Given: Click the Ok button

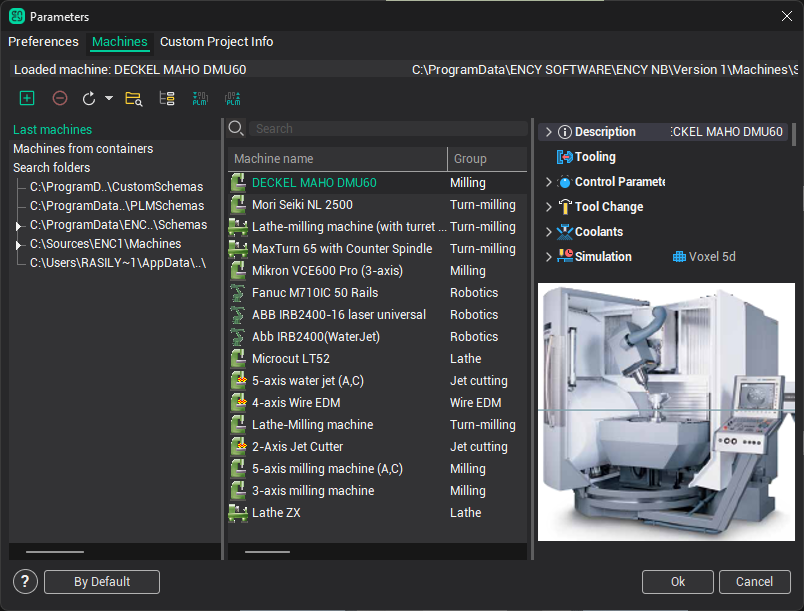Looking at the screenshot, I should 677,582.
